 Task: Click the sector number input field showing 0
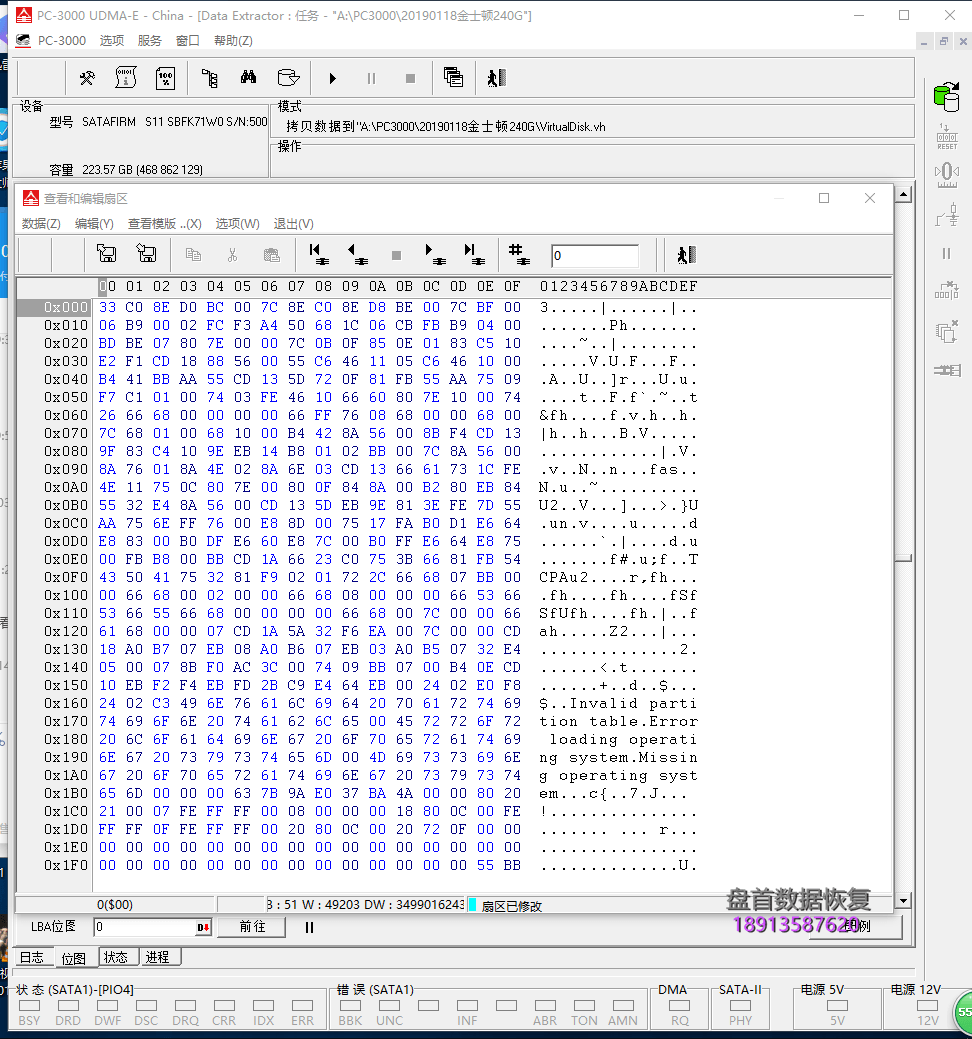594,256
